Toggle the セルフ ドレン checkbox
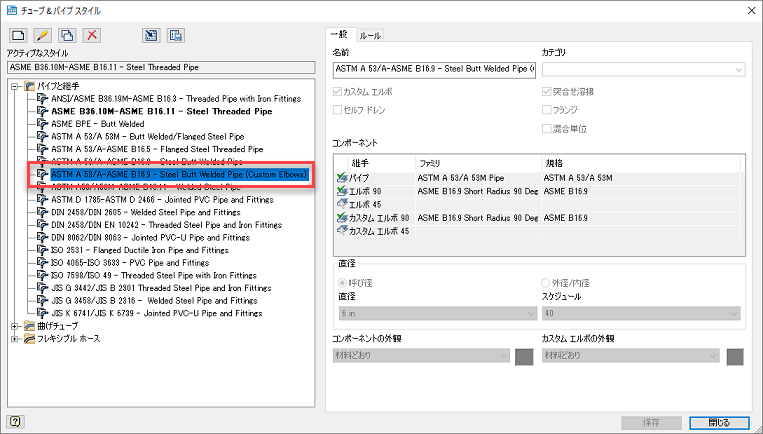 coord(337,110)
